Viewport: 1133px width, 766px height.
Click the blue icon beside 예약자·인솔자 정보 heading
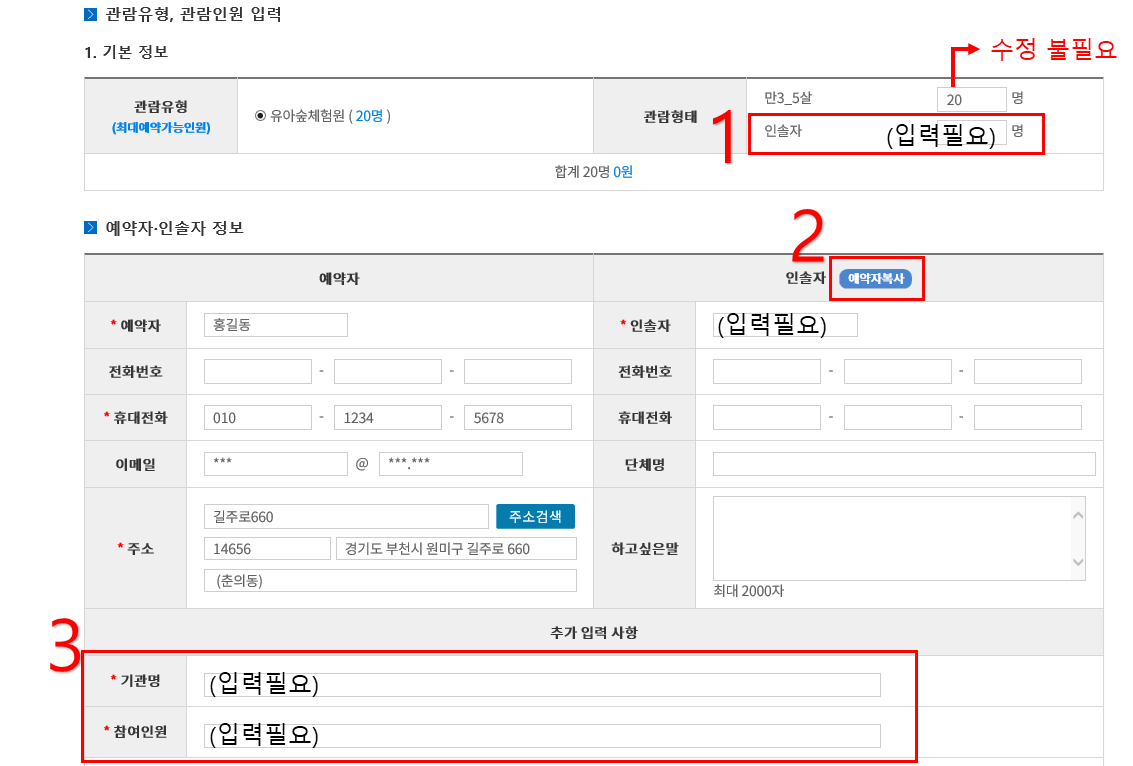point(91,228)
